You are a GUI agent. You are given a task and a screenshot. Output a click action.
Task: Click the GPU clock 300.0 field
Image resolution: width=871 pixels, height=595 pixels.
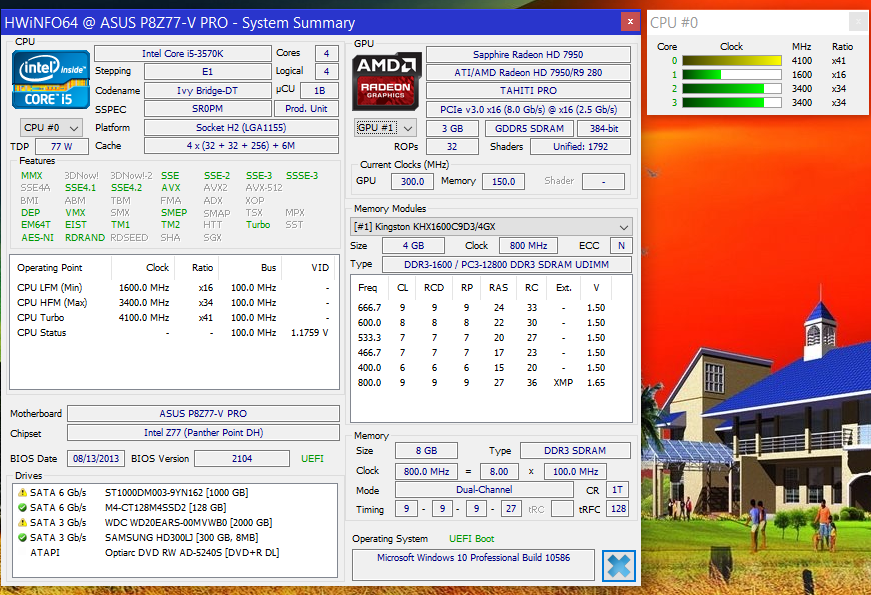coord(413,182)
